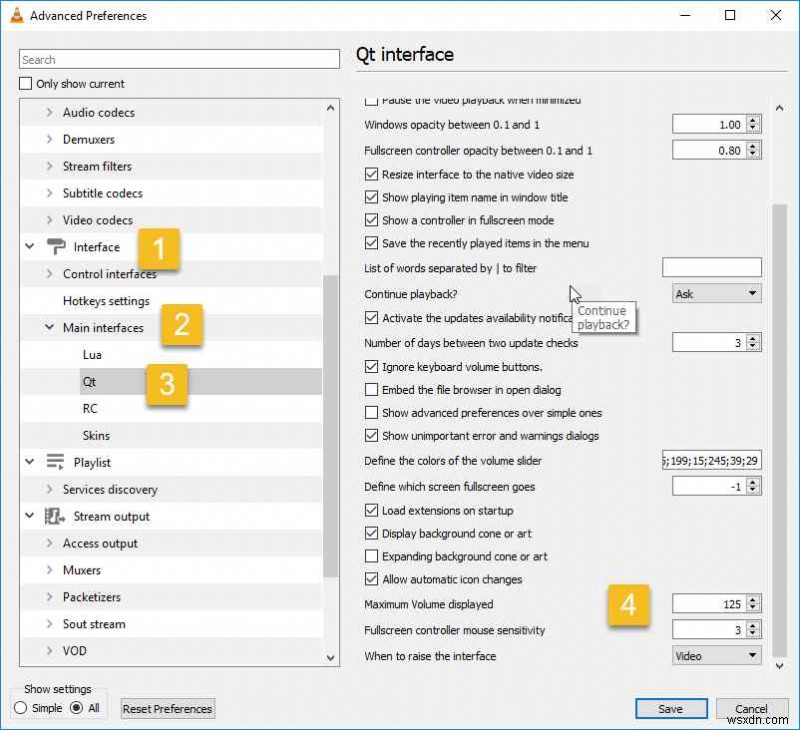This screenshot has width=800, height=730.
Task: Check the 'Only show current' box
Action: (x=25, y=83)
